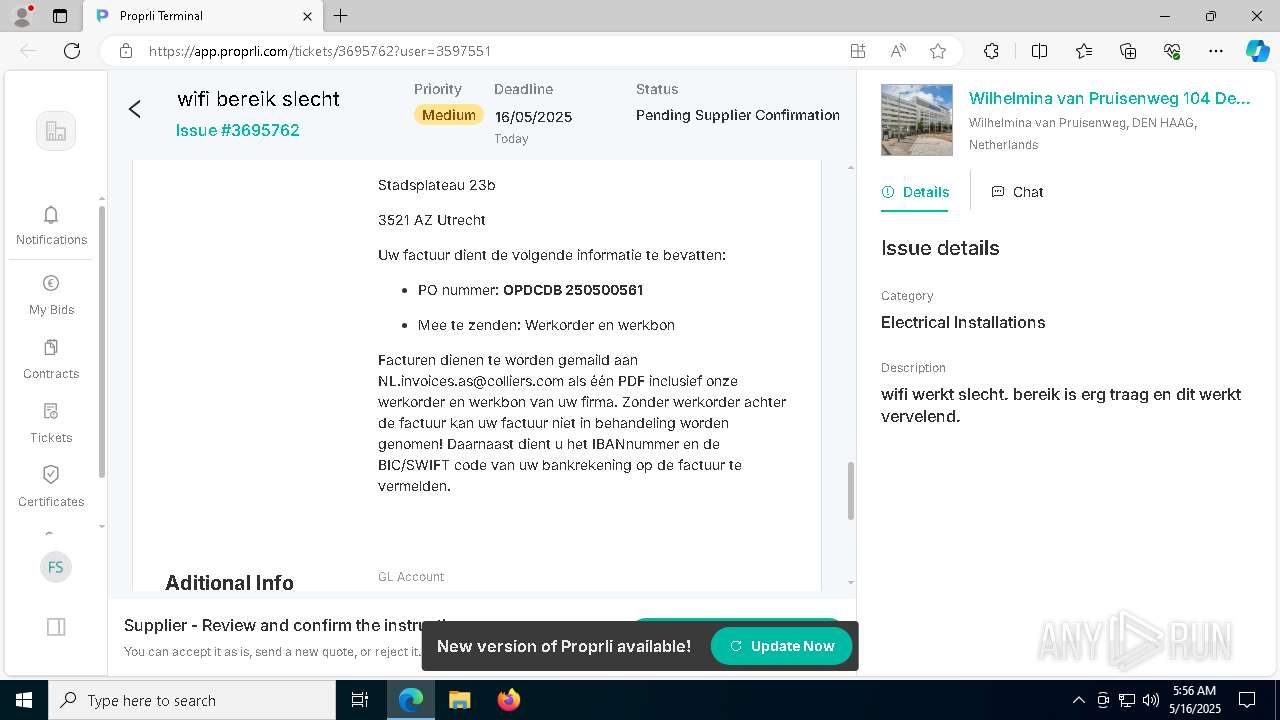The image size is (1280, 720).
Task: Click the building photo thumbnail
Action: click(917, 120)
